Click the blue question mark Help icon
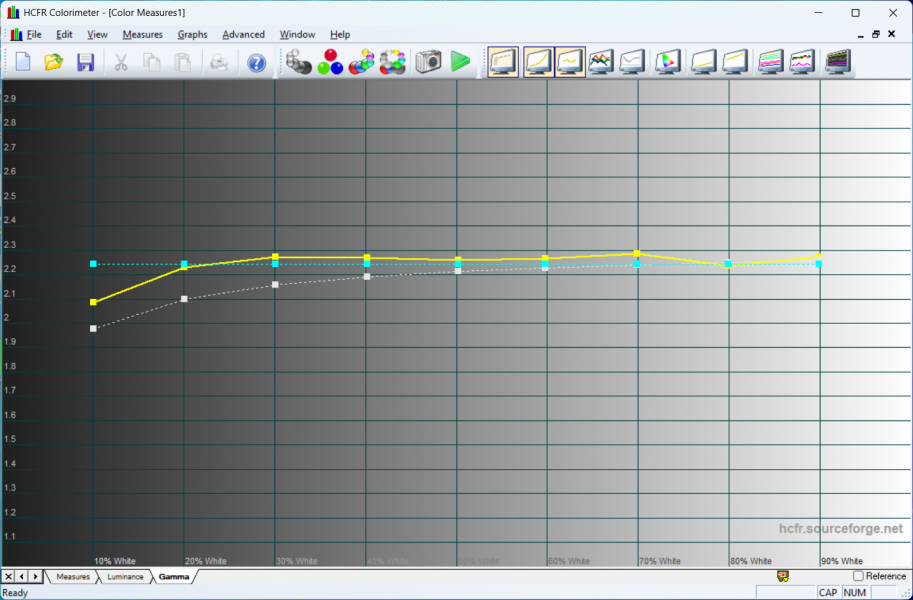The width and height of the screenshot is (913, 600). coord(257,62)
